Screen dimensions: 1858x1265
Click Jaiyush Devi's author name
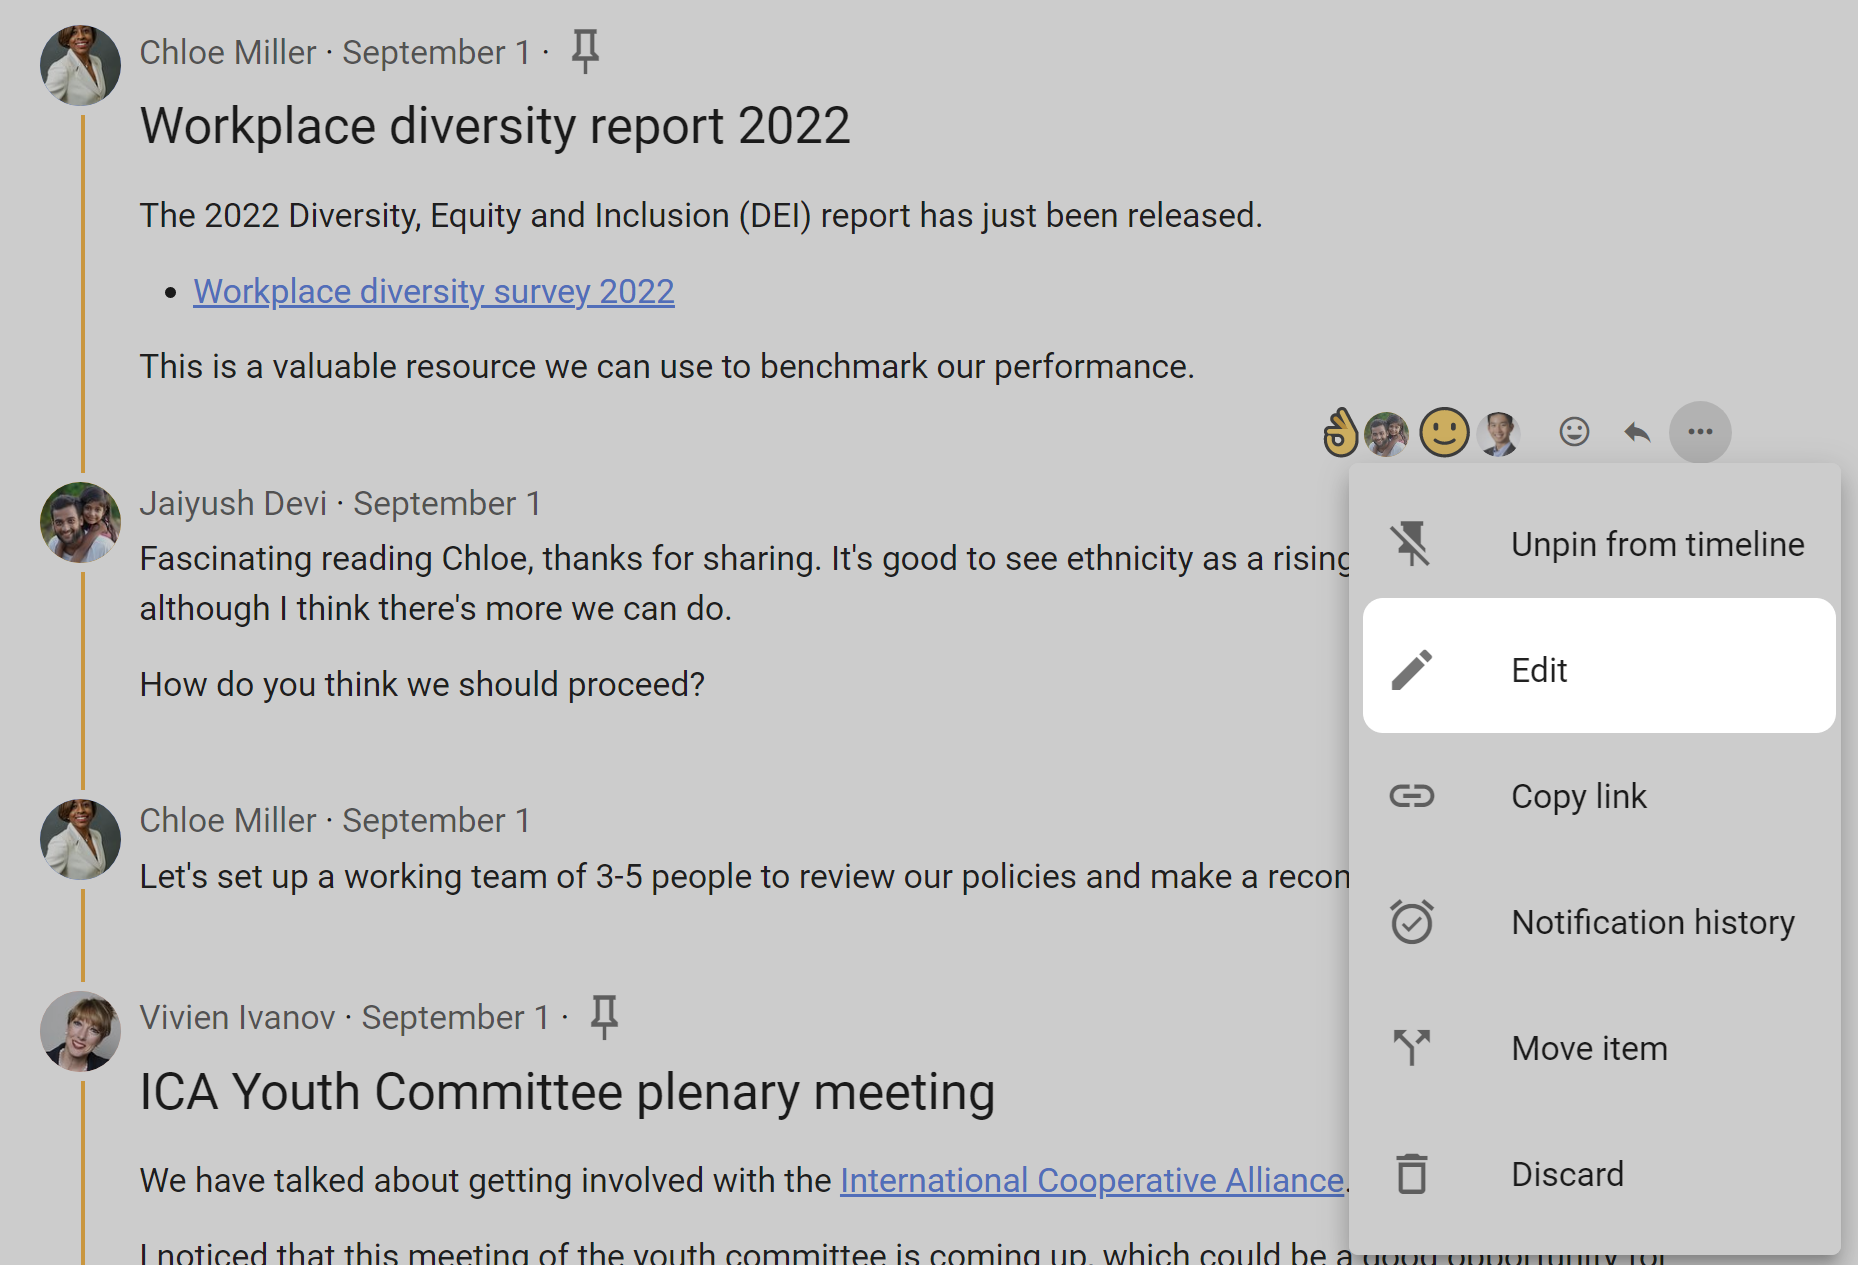tap(233, 503)
